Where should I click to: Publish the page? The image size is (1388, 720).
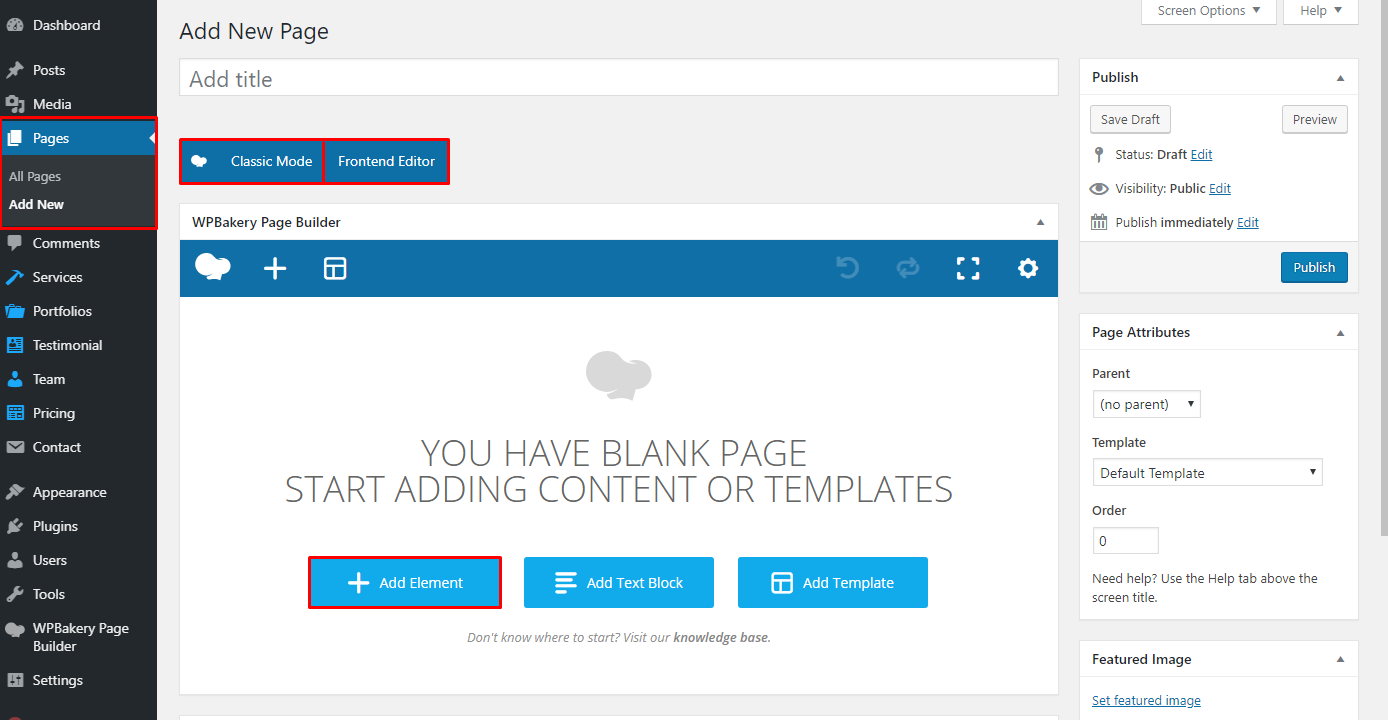(1314, 267)
